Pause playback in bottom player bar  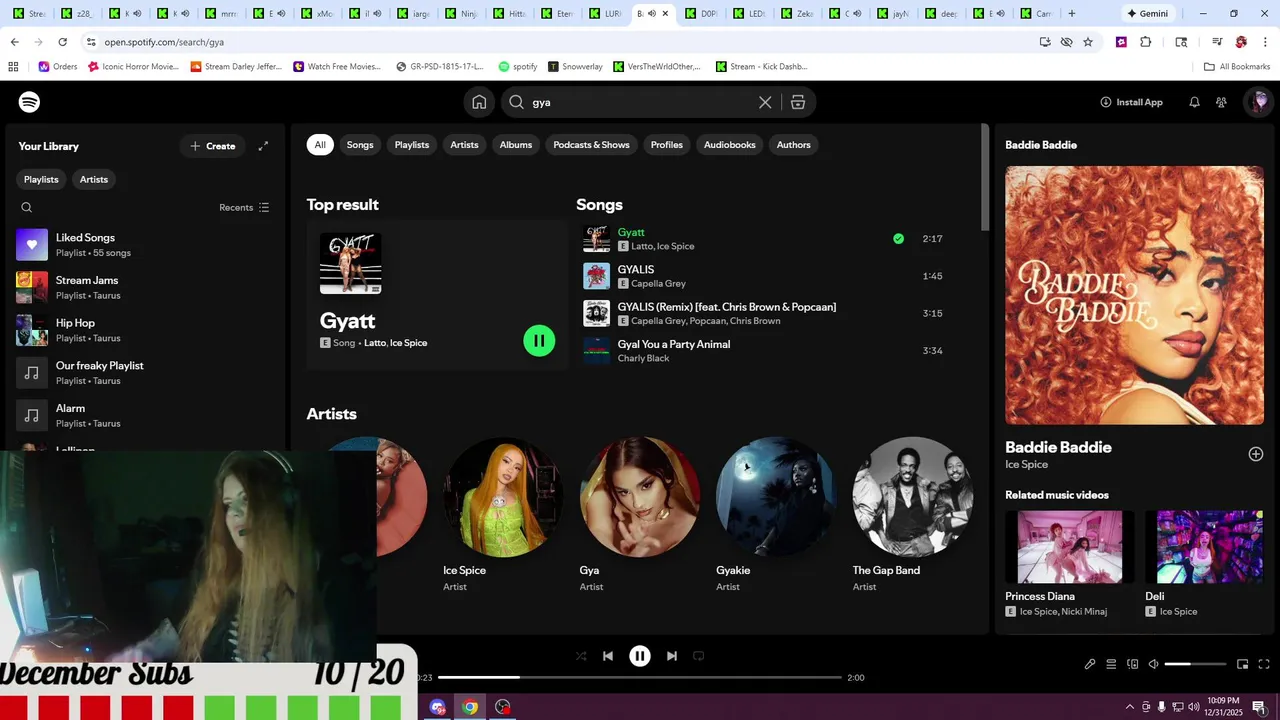click(x=640, y=656)
